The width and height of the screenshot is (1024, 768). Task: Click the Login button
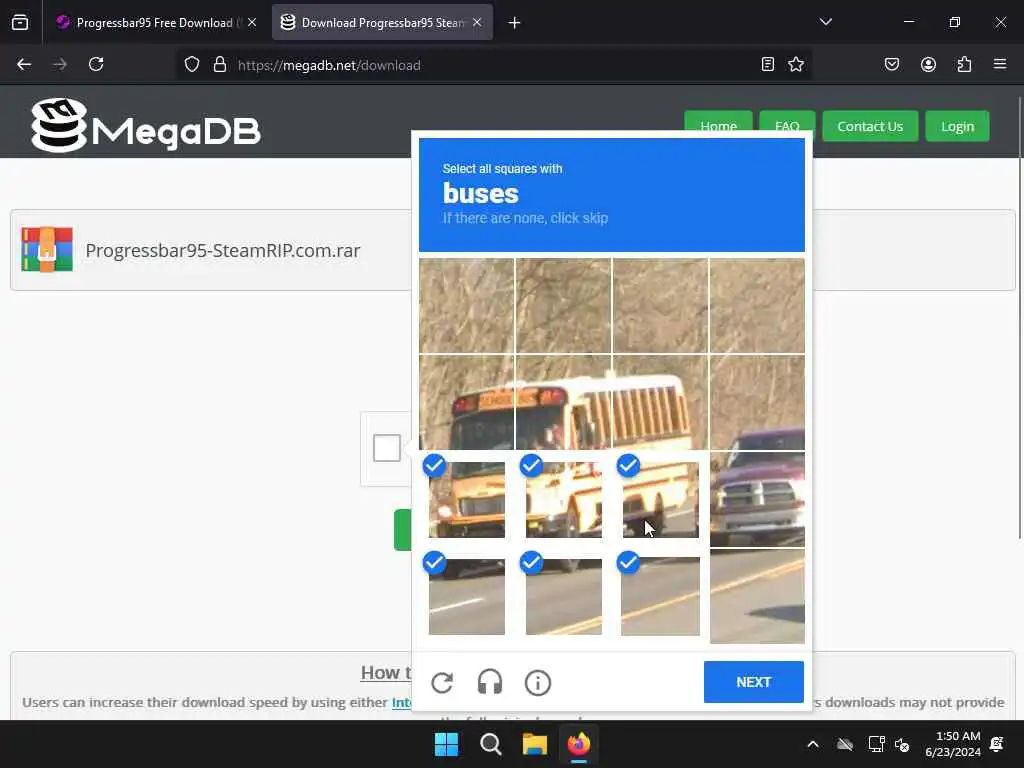[x=957, y=126]
